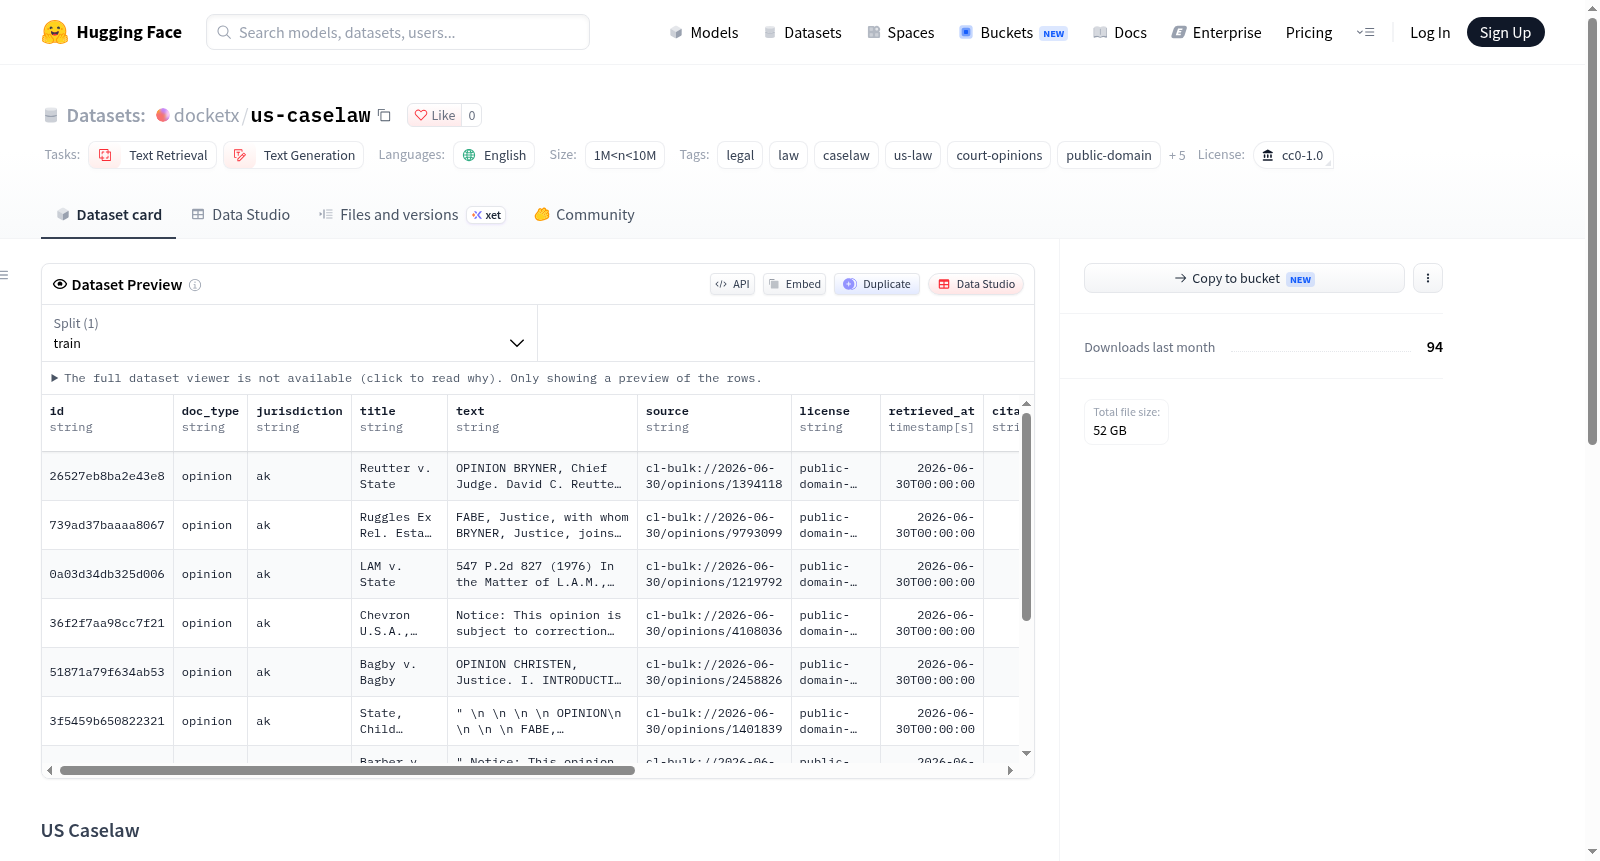Click the preview table scroll-right arrow

tap(1010, 770)
